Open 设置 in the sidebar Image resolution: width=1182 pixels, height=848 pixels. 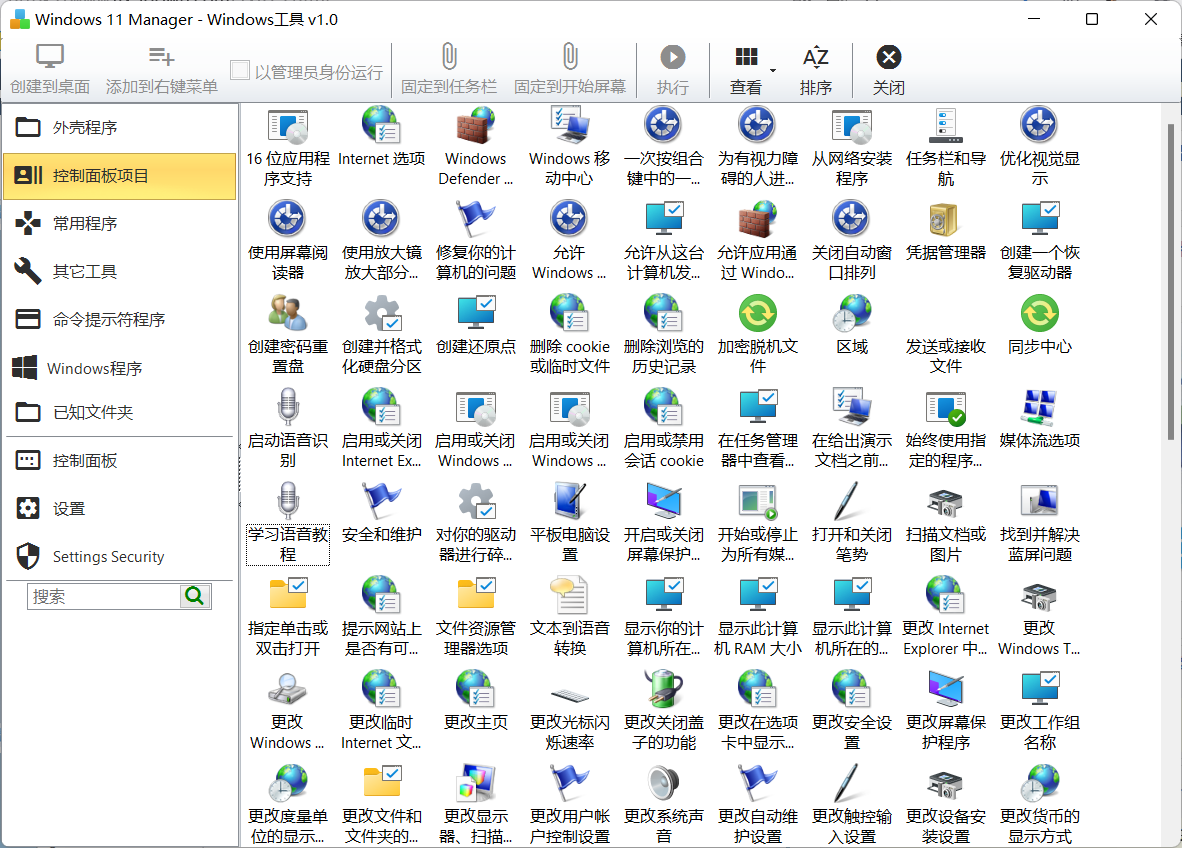click(119, 509)
